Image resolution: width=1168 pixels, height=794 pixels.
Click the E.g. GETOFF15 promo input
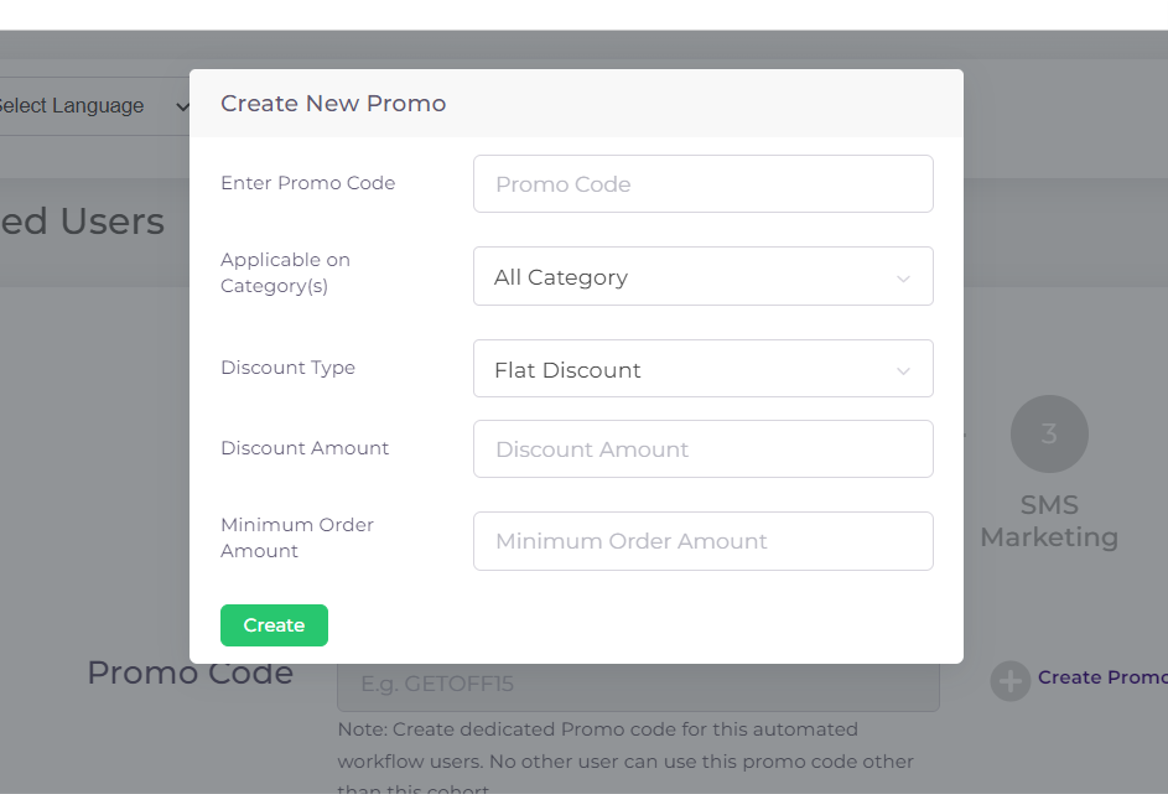point(638,685)
